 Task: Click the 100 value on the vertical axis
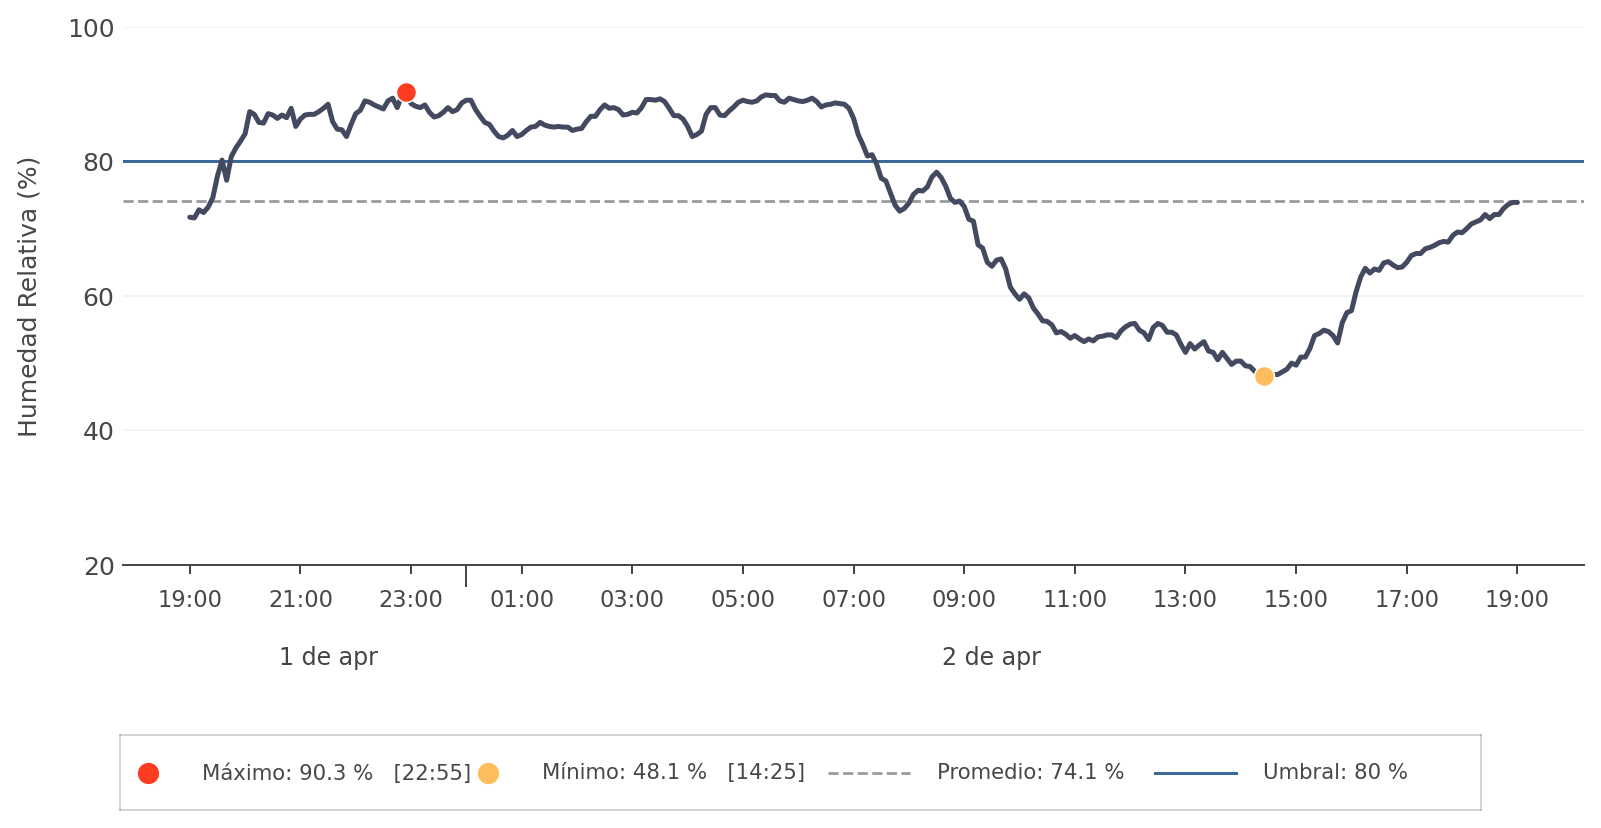pos(91,29)
